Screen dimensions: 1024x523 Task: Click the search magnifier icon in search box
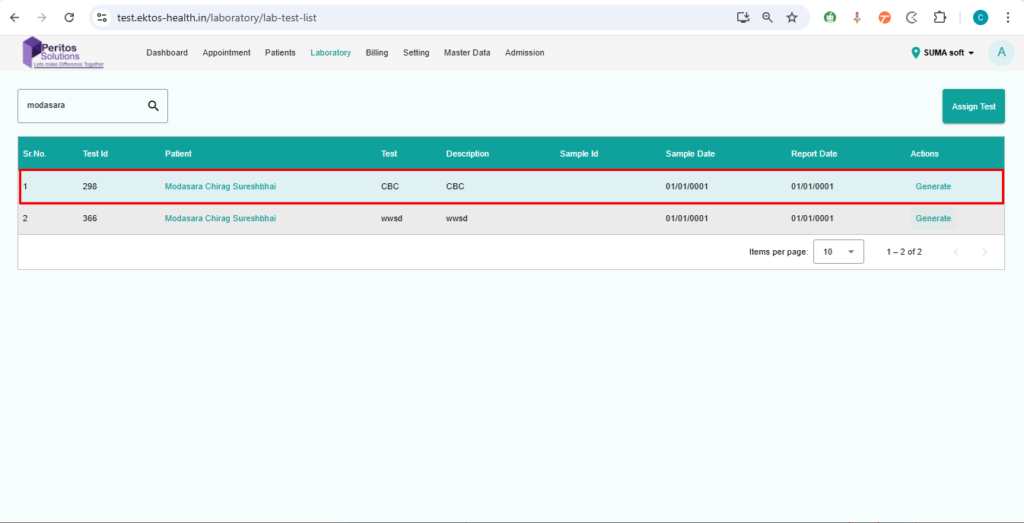pos(153,106)
